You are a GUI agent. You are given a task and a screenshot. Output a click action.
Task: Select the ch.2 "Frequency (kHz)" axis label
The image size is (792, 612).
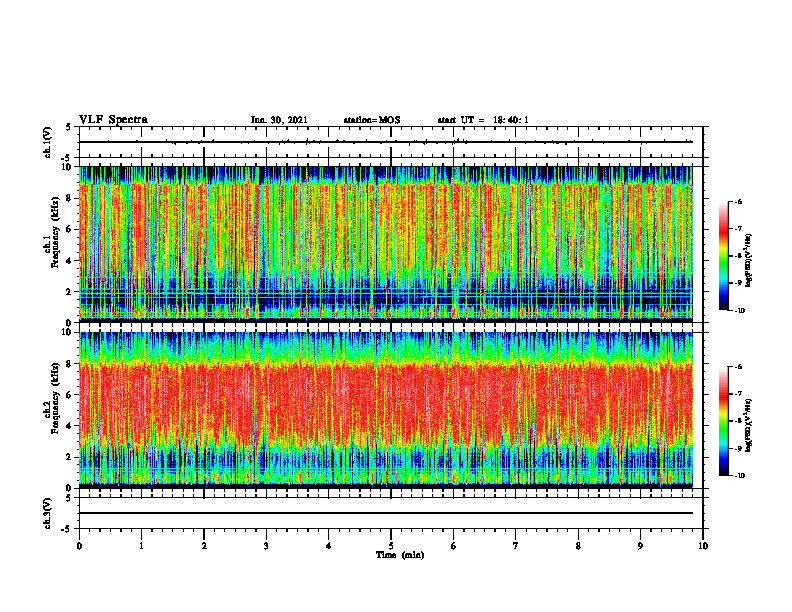point(55,398)
